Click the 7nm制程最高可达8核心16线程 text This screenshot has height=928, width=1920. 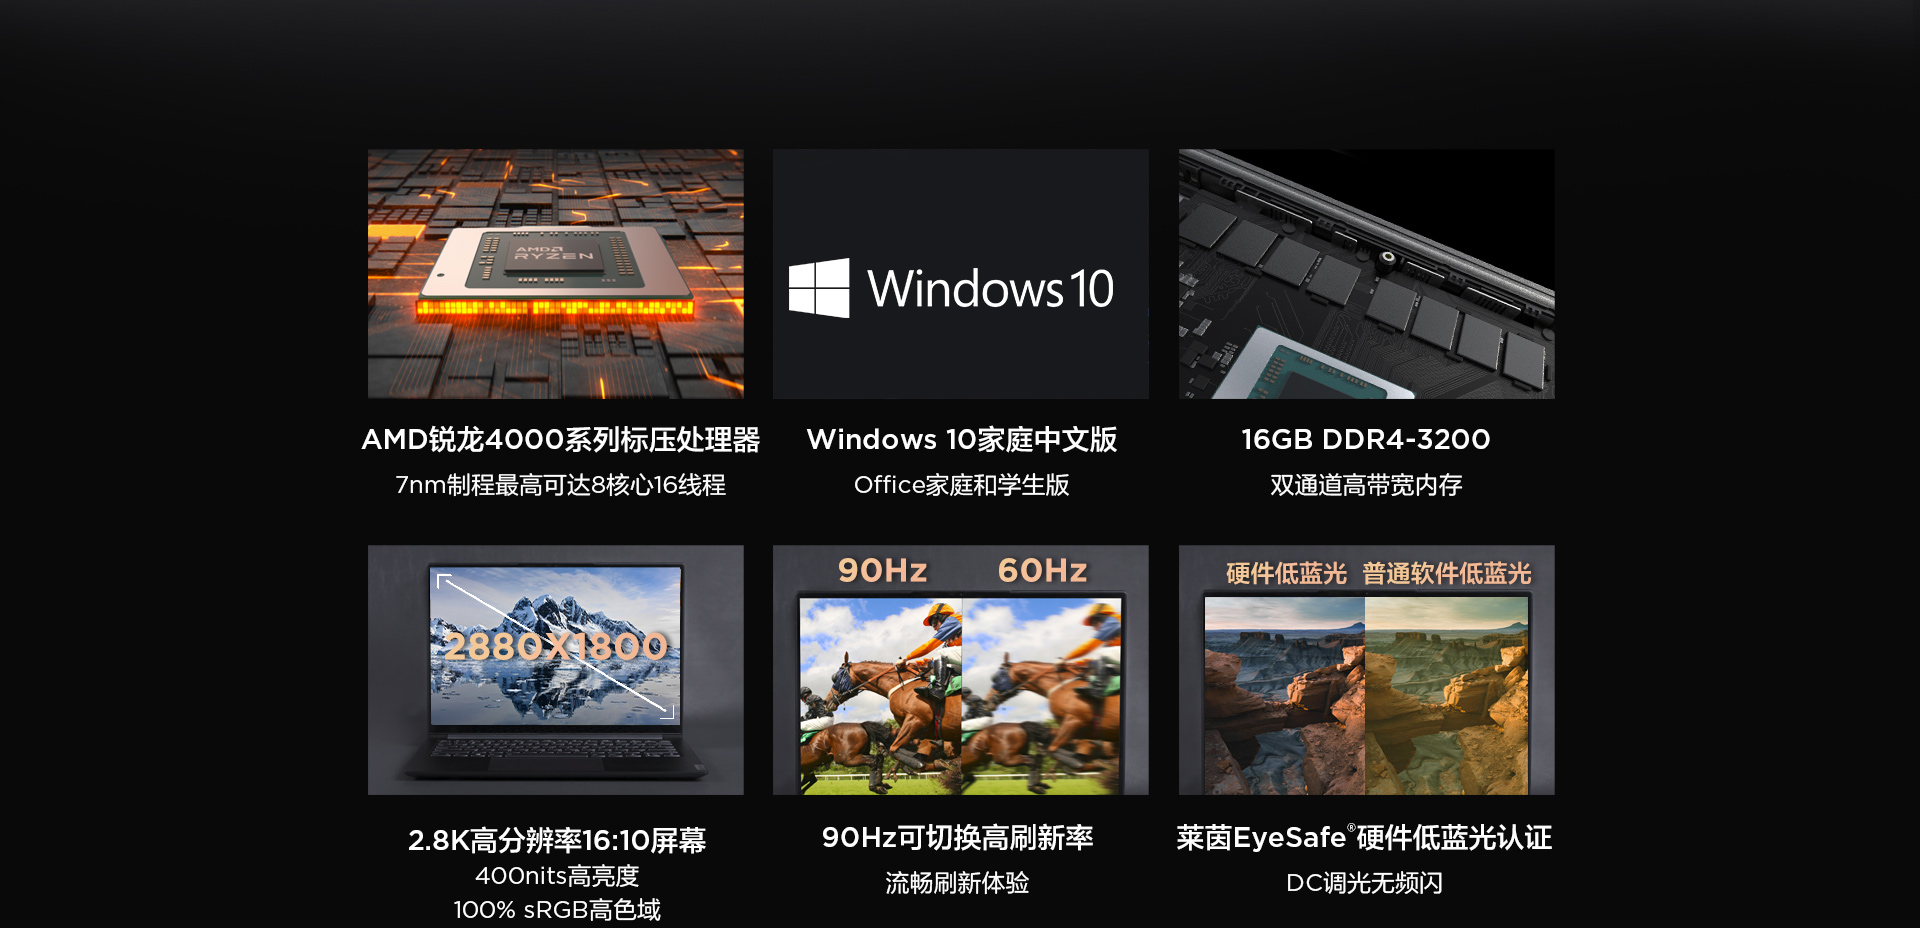pos(561,485)
